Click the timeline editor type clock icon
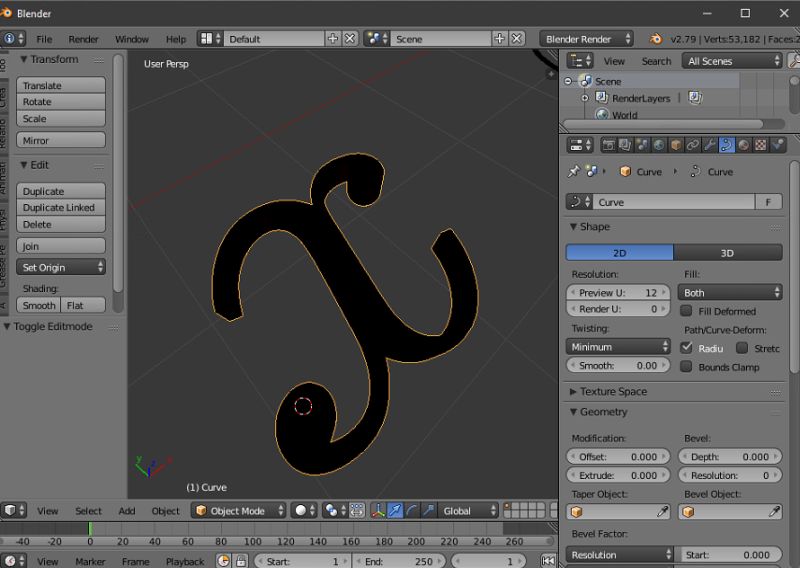The image size is (800, 568). (x=14, y=561)
